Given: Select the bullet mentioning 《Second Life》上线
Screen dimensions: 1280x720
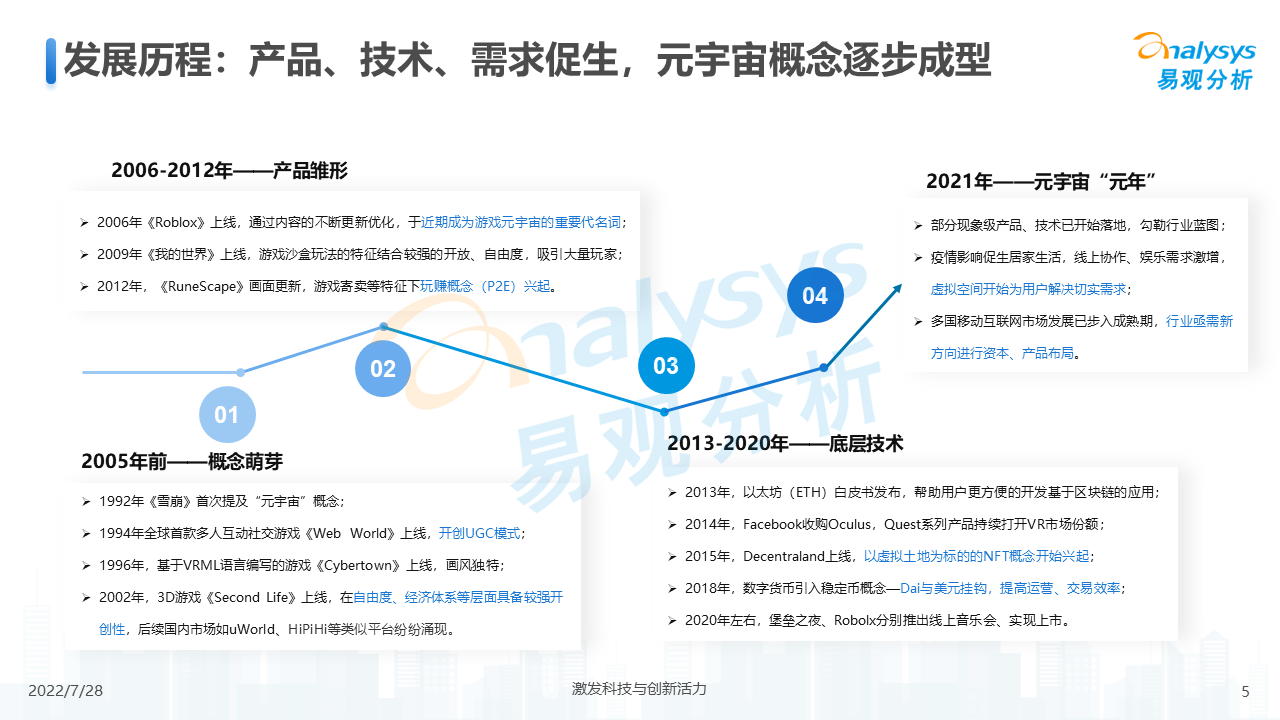Looking at the screenshot, I should 322,597.
